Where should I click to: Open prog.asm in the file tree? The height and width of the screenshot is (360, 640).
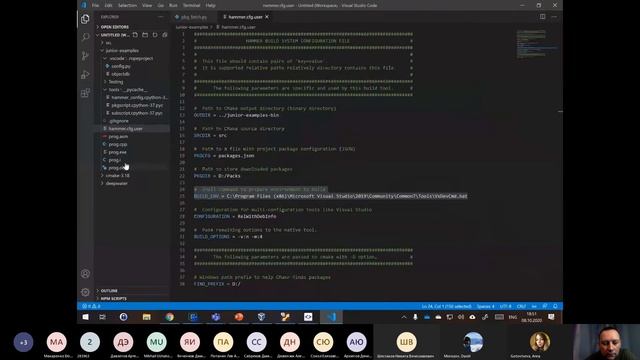(118, 136)
